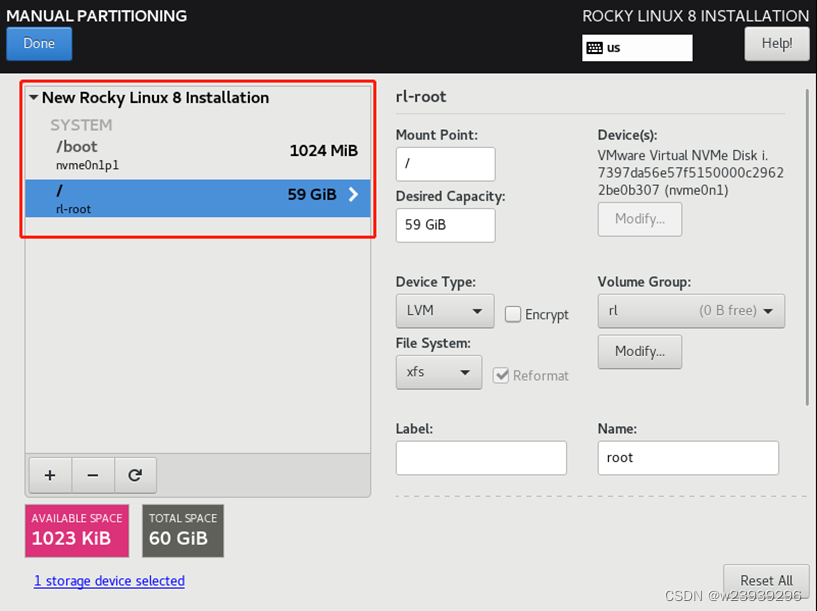Click the Done button
This screenshot has width=817, height=611.
pyautogui.click(x=39, y=43)
